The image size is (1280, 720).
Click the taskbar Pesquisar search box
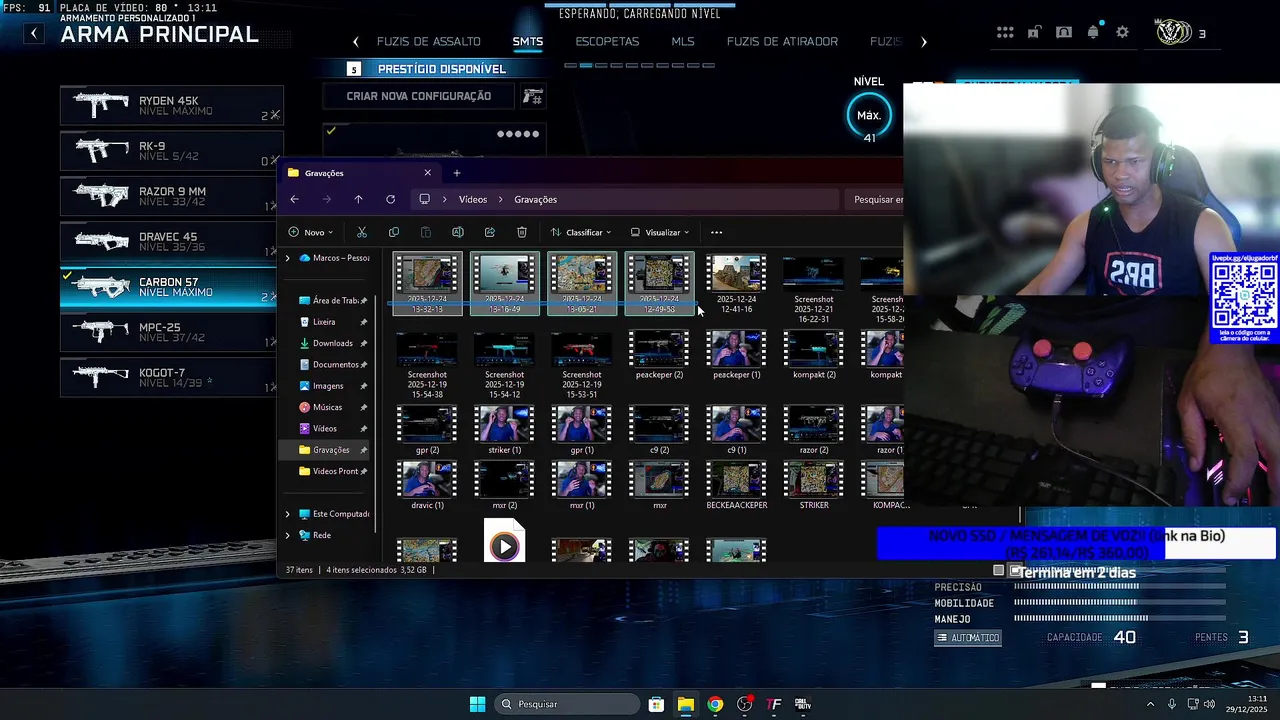[568, 704]
